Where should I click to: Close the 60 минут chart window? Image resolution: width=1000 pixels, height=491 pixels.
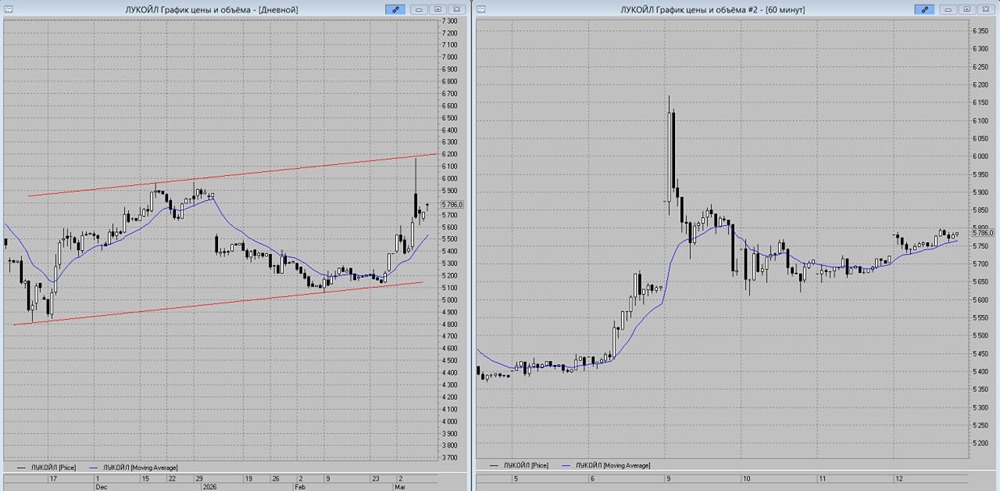click(986, 10)
